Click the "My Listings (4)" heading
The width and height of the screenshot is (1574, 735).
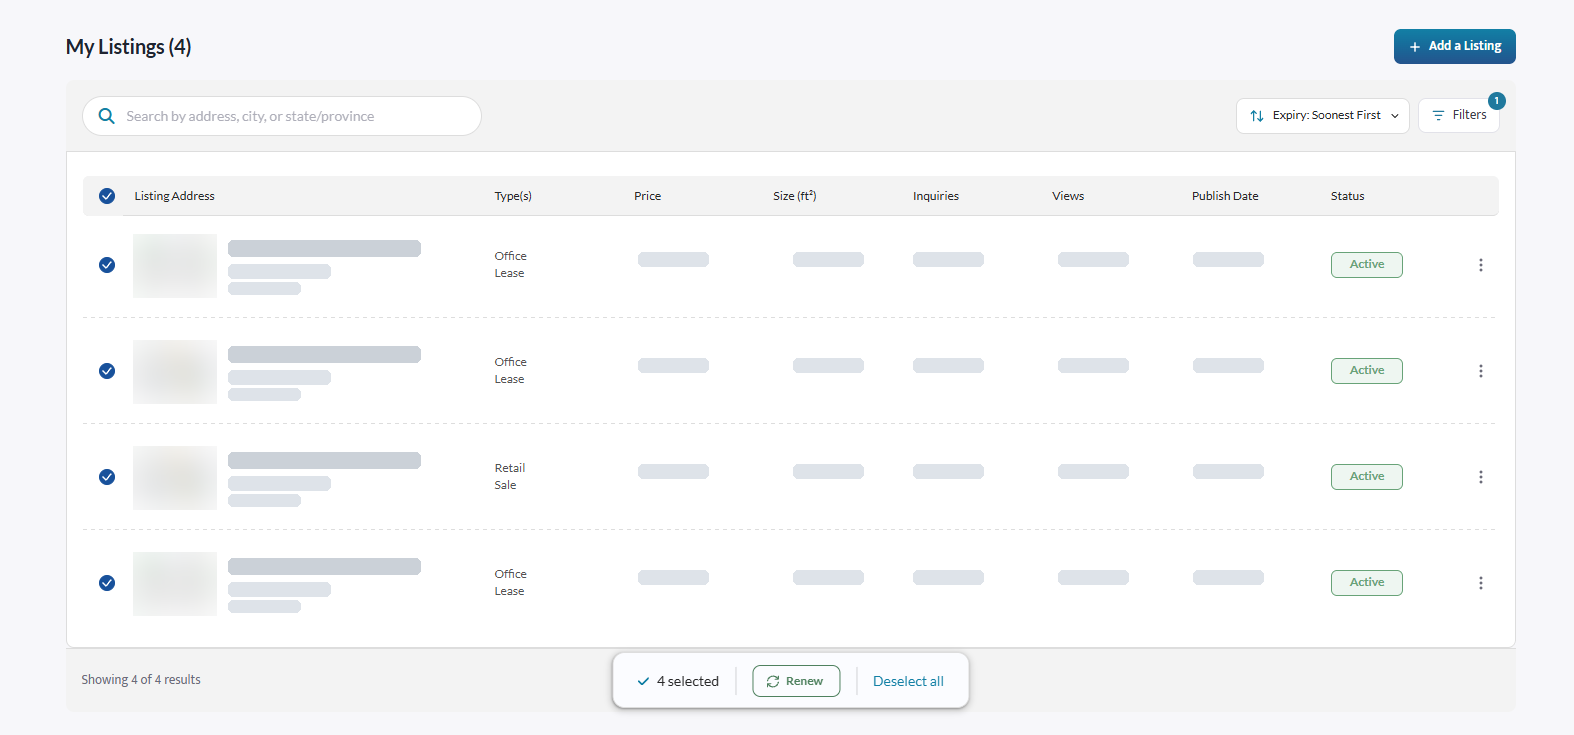(128, 47)
